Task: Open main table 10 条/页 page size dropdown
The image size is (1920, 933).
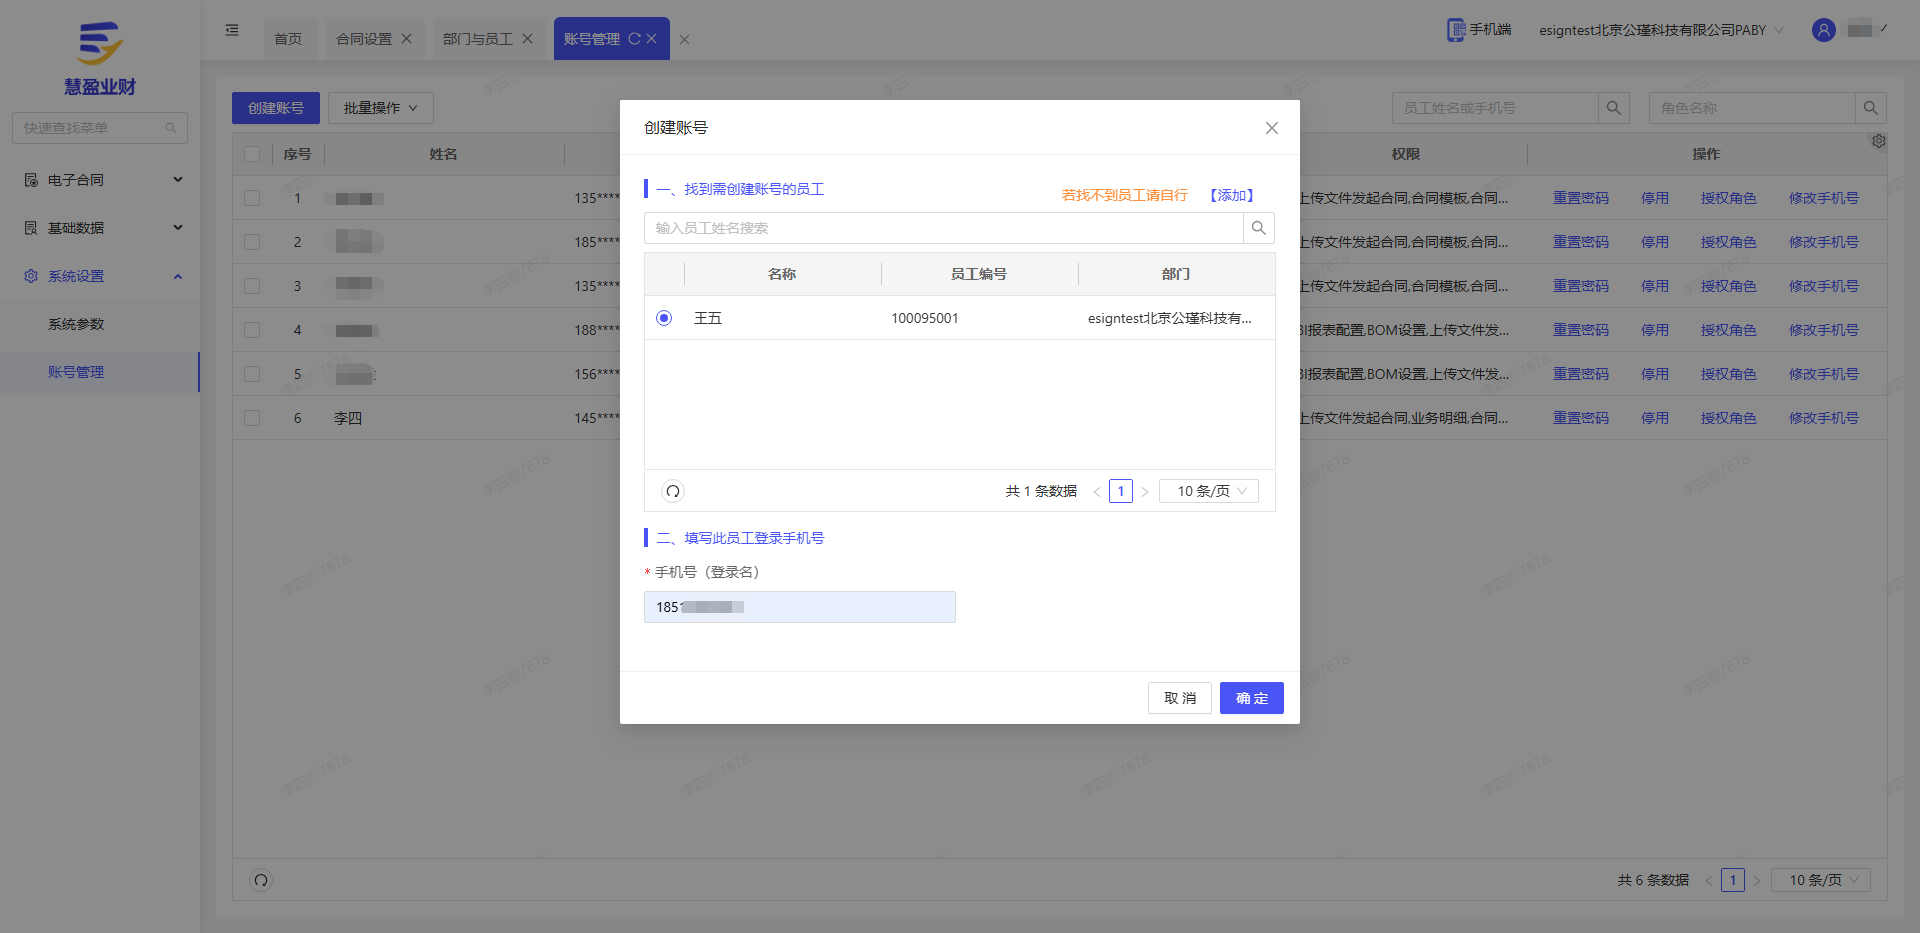Action: pyautogui.click(x=1821, y=880)
